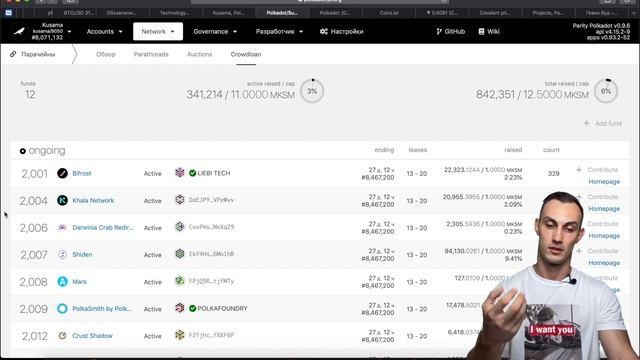Open the GitHub link
Viewport: 640px width, 360px height.
451,31
